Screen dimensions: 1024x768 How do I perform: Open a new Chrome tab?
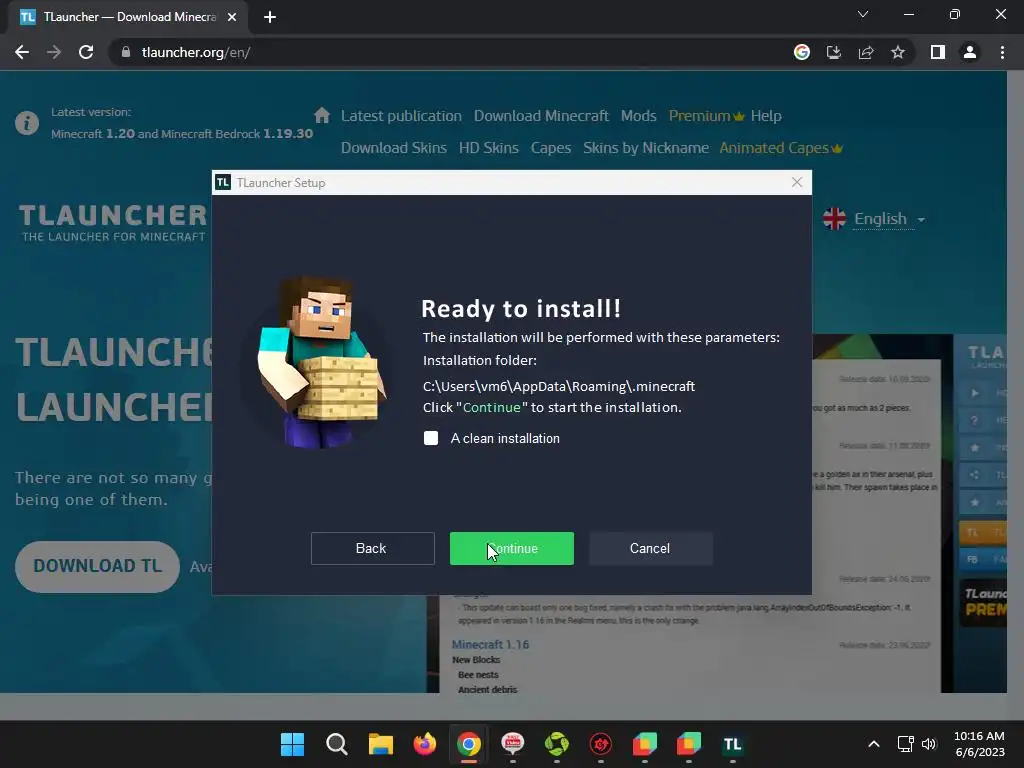tap(270, 17)
